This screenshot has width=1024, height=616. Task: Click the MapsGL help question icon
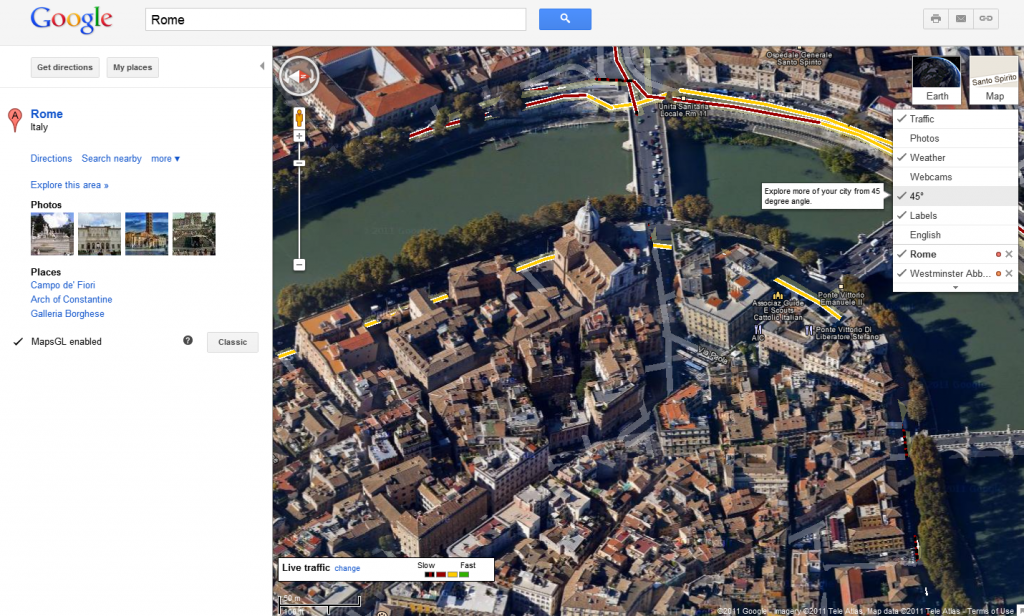pyautogui.click(x=188, y=341)
